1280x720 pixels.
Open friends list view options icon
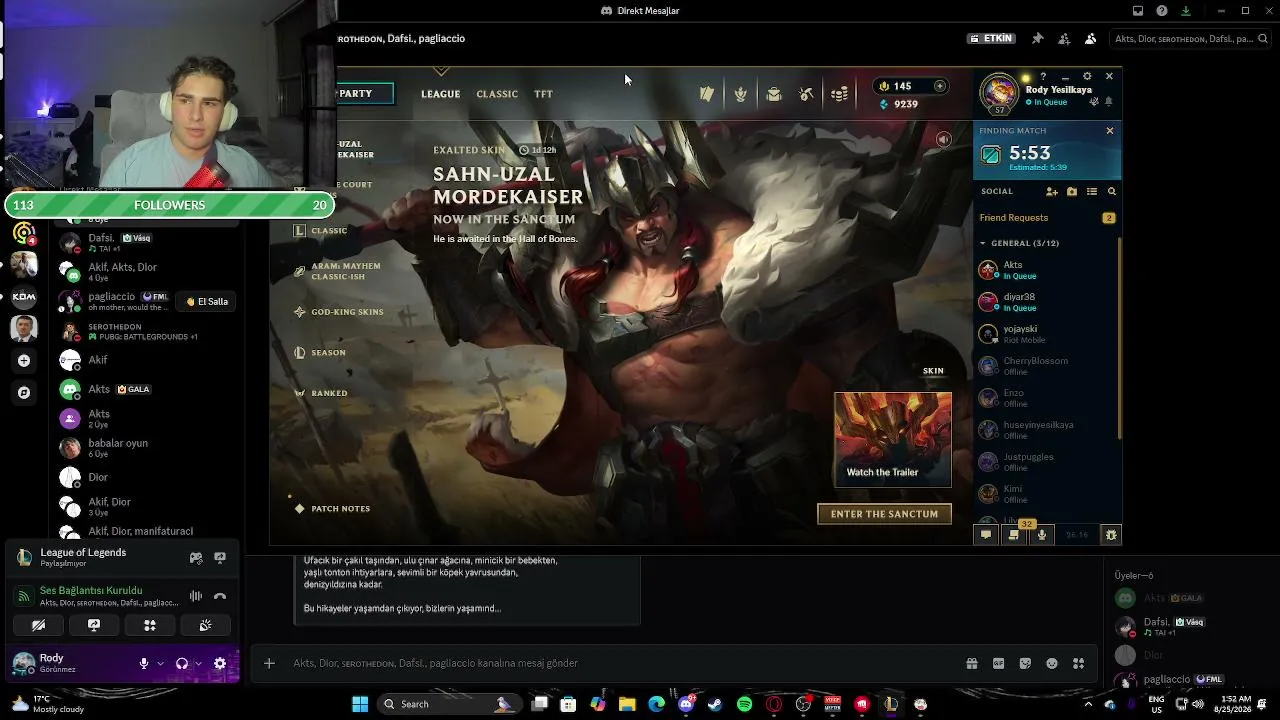pos(1092,191)
